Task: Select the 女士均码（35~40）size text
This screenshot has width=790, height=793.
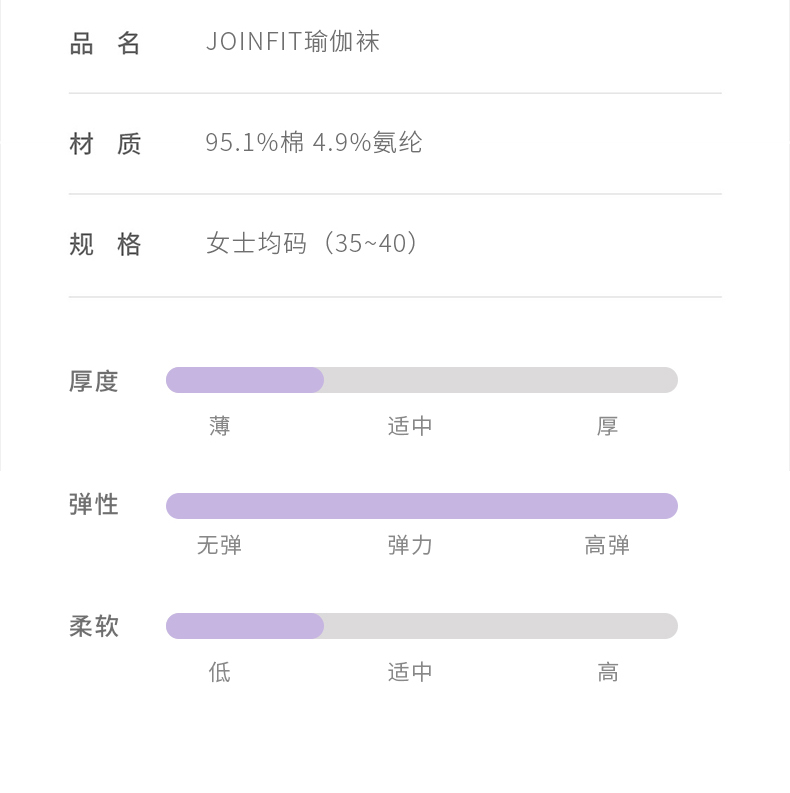Action: click(x=313, y=244)
